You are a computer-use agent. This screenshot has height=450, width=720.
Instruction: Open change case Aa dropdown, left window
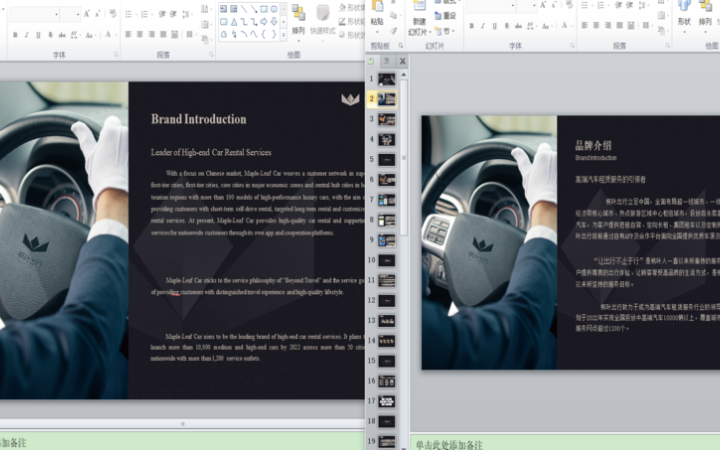(90, 35)
